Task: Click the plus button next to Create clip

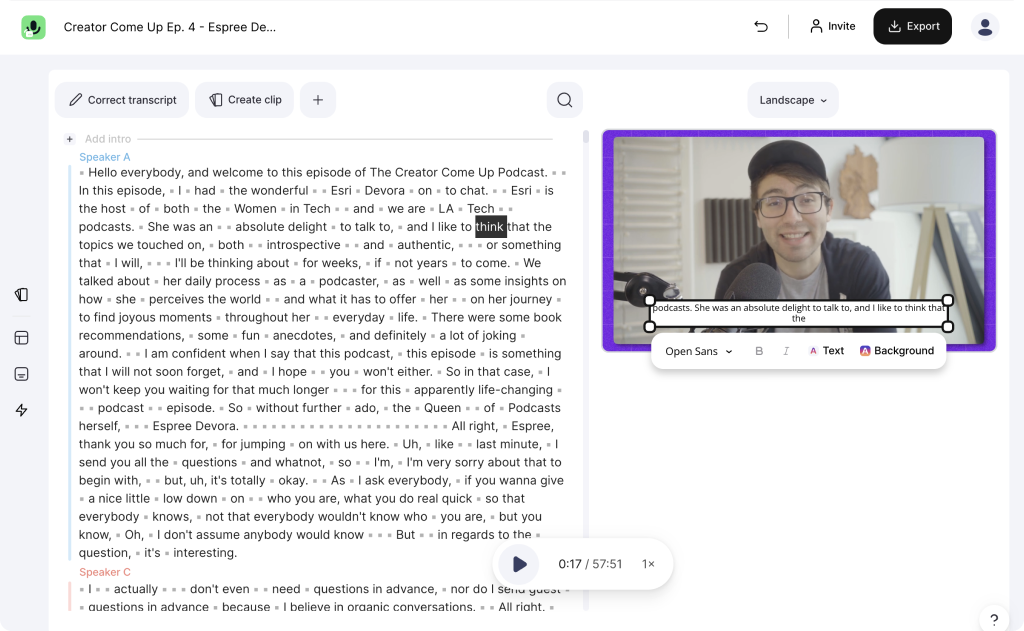Action: click(318, 100)
